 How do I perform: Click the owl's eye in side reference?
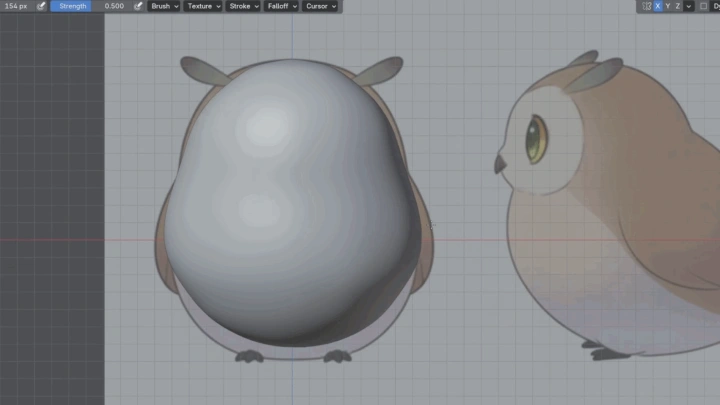pyautogui.click(x=537, y=138)
